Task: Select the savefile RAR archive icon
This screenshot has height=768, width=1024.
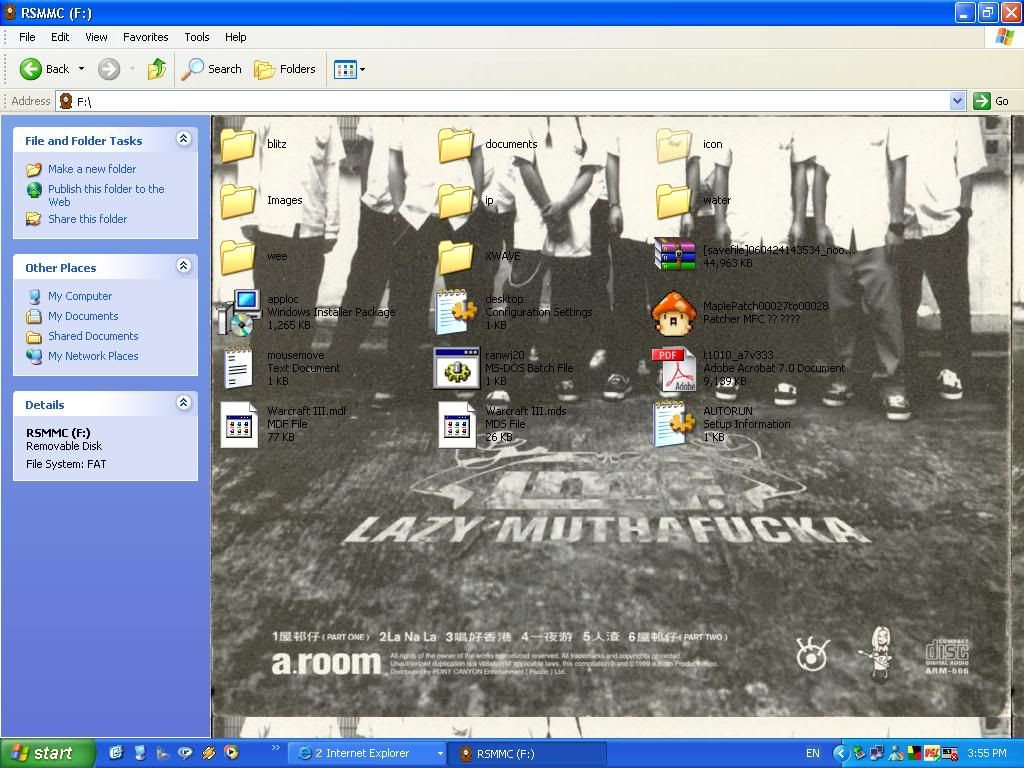Action: tap(675, 255)
